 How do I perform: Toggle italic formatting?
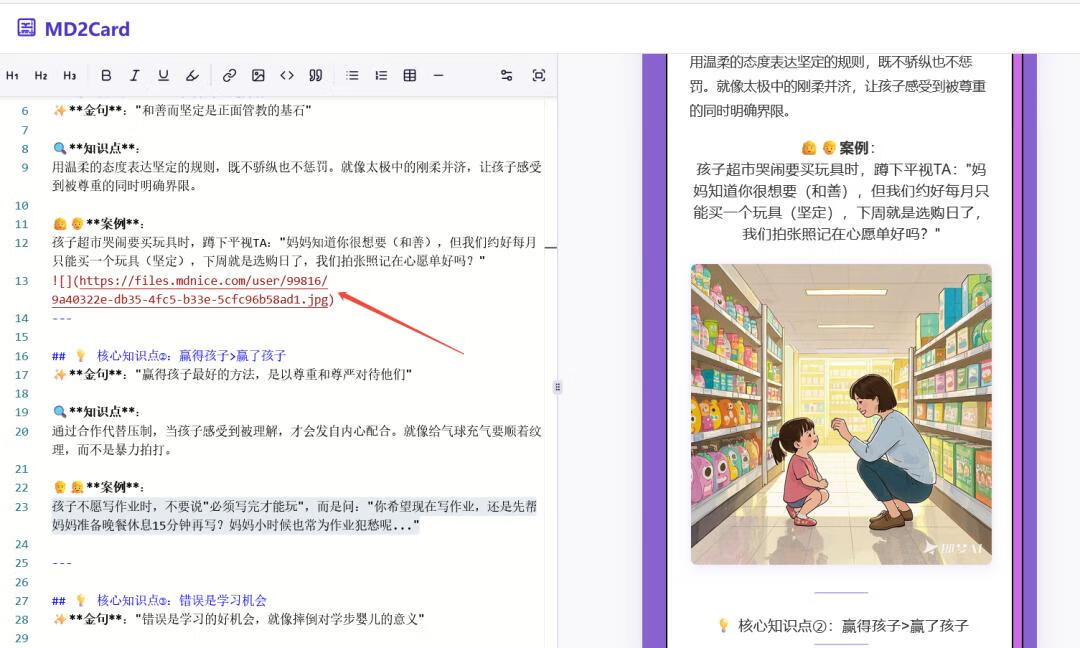coord(134,75)
